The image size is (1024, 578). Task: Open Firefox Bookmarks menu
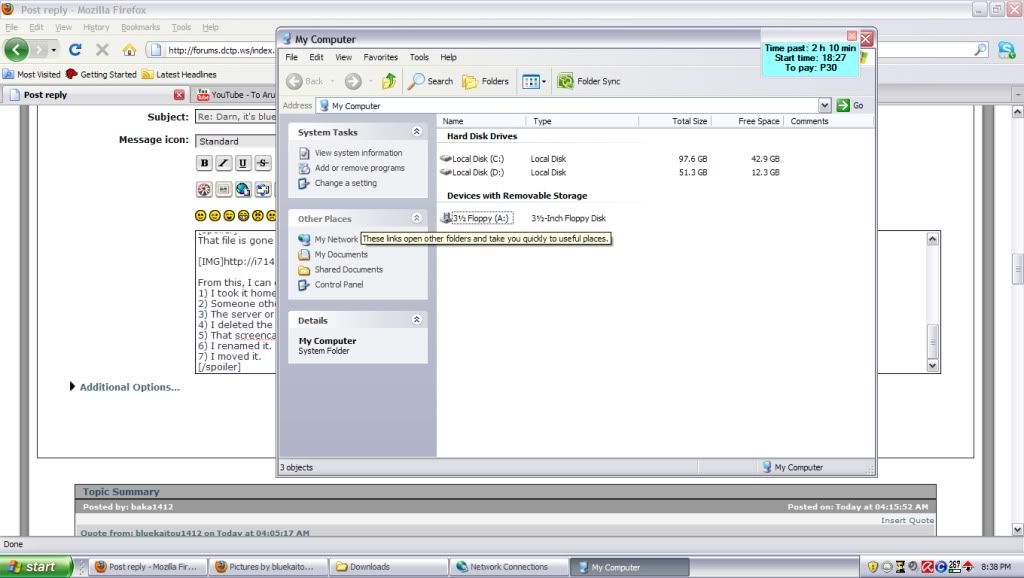click(140, 27)
